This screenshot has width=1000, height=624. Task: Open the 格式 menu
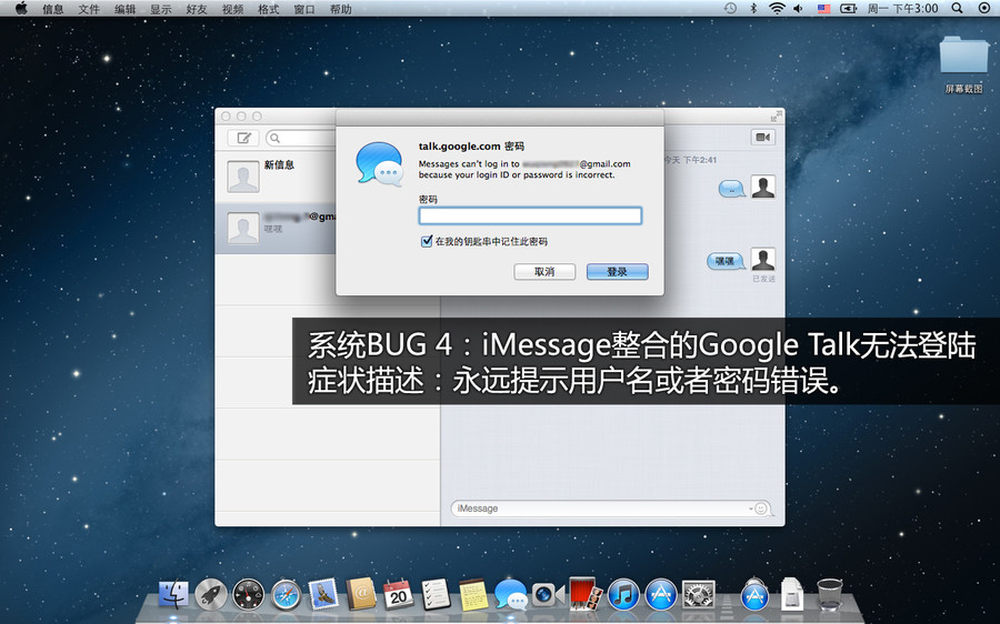pos(268,9)
